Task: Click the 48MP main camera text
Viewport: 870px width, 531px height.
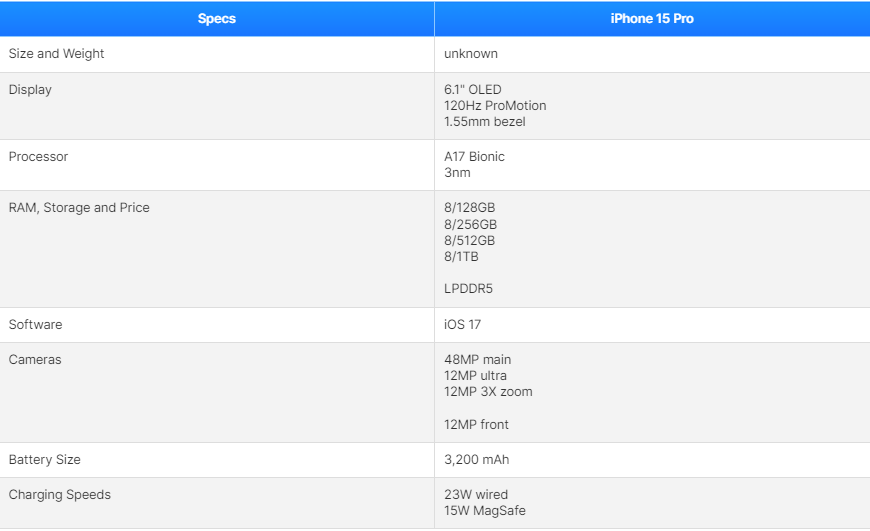Action: point(477,360)
